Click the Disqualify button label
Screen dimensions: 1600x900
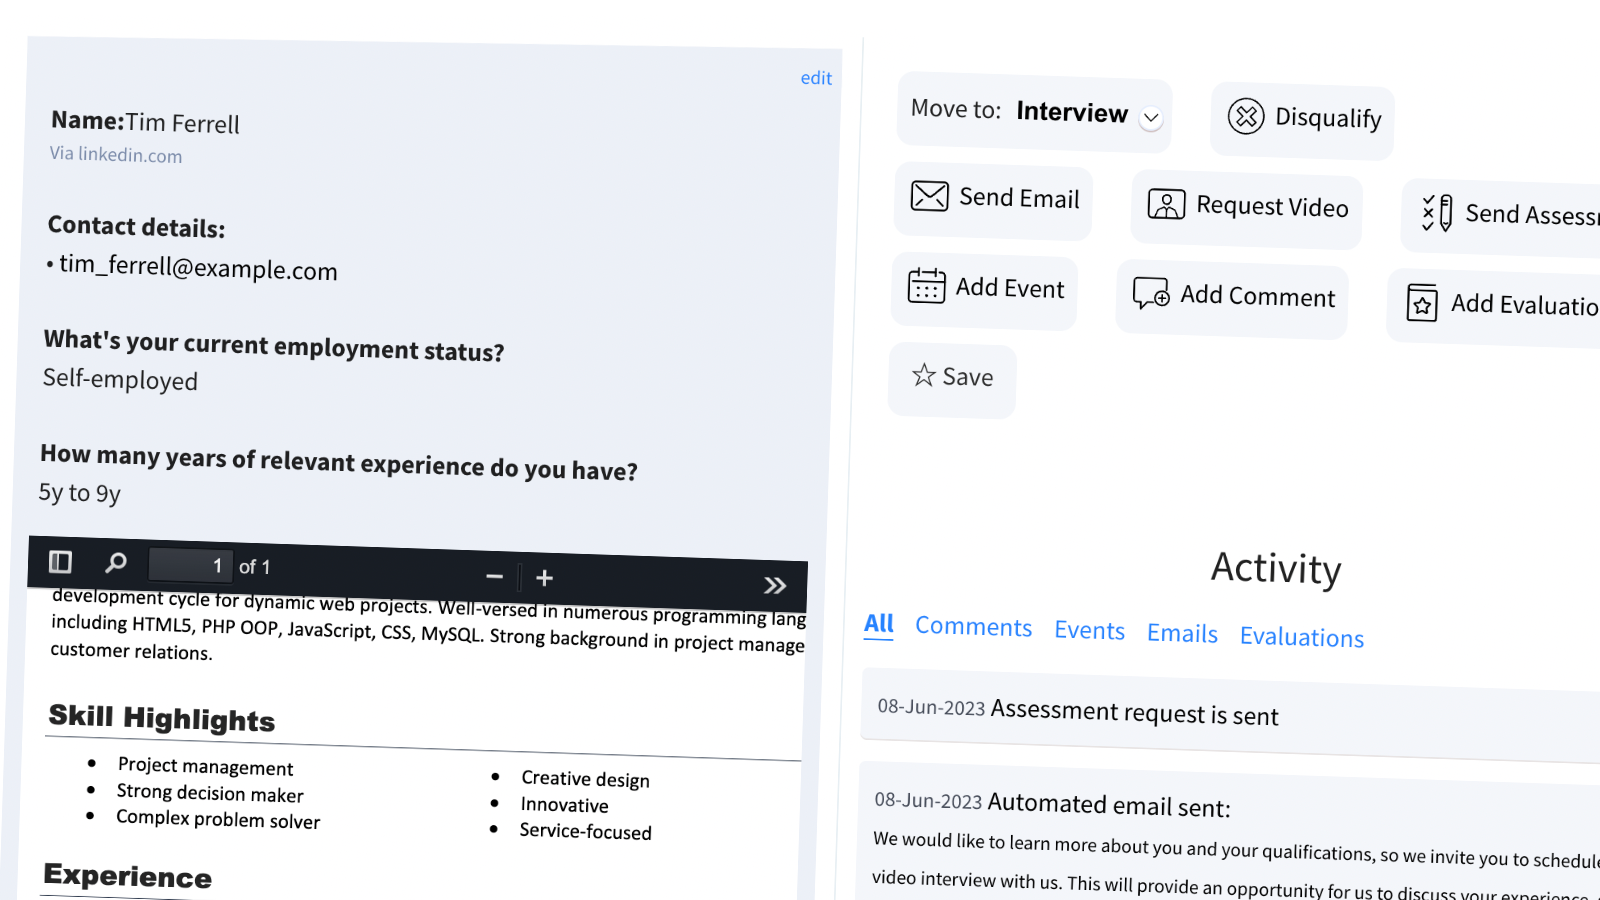click(x=1328, y=118)
